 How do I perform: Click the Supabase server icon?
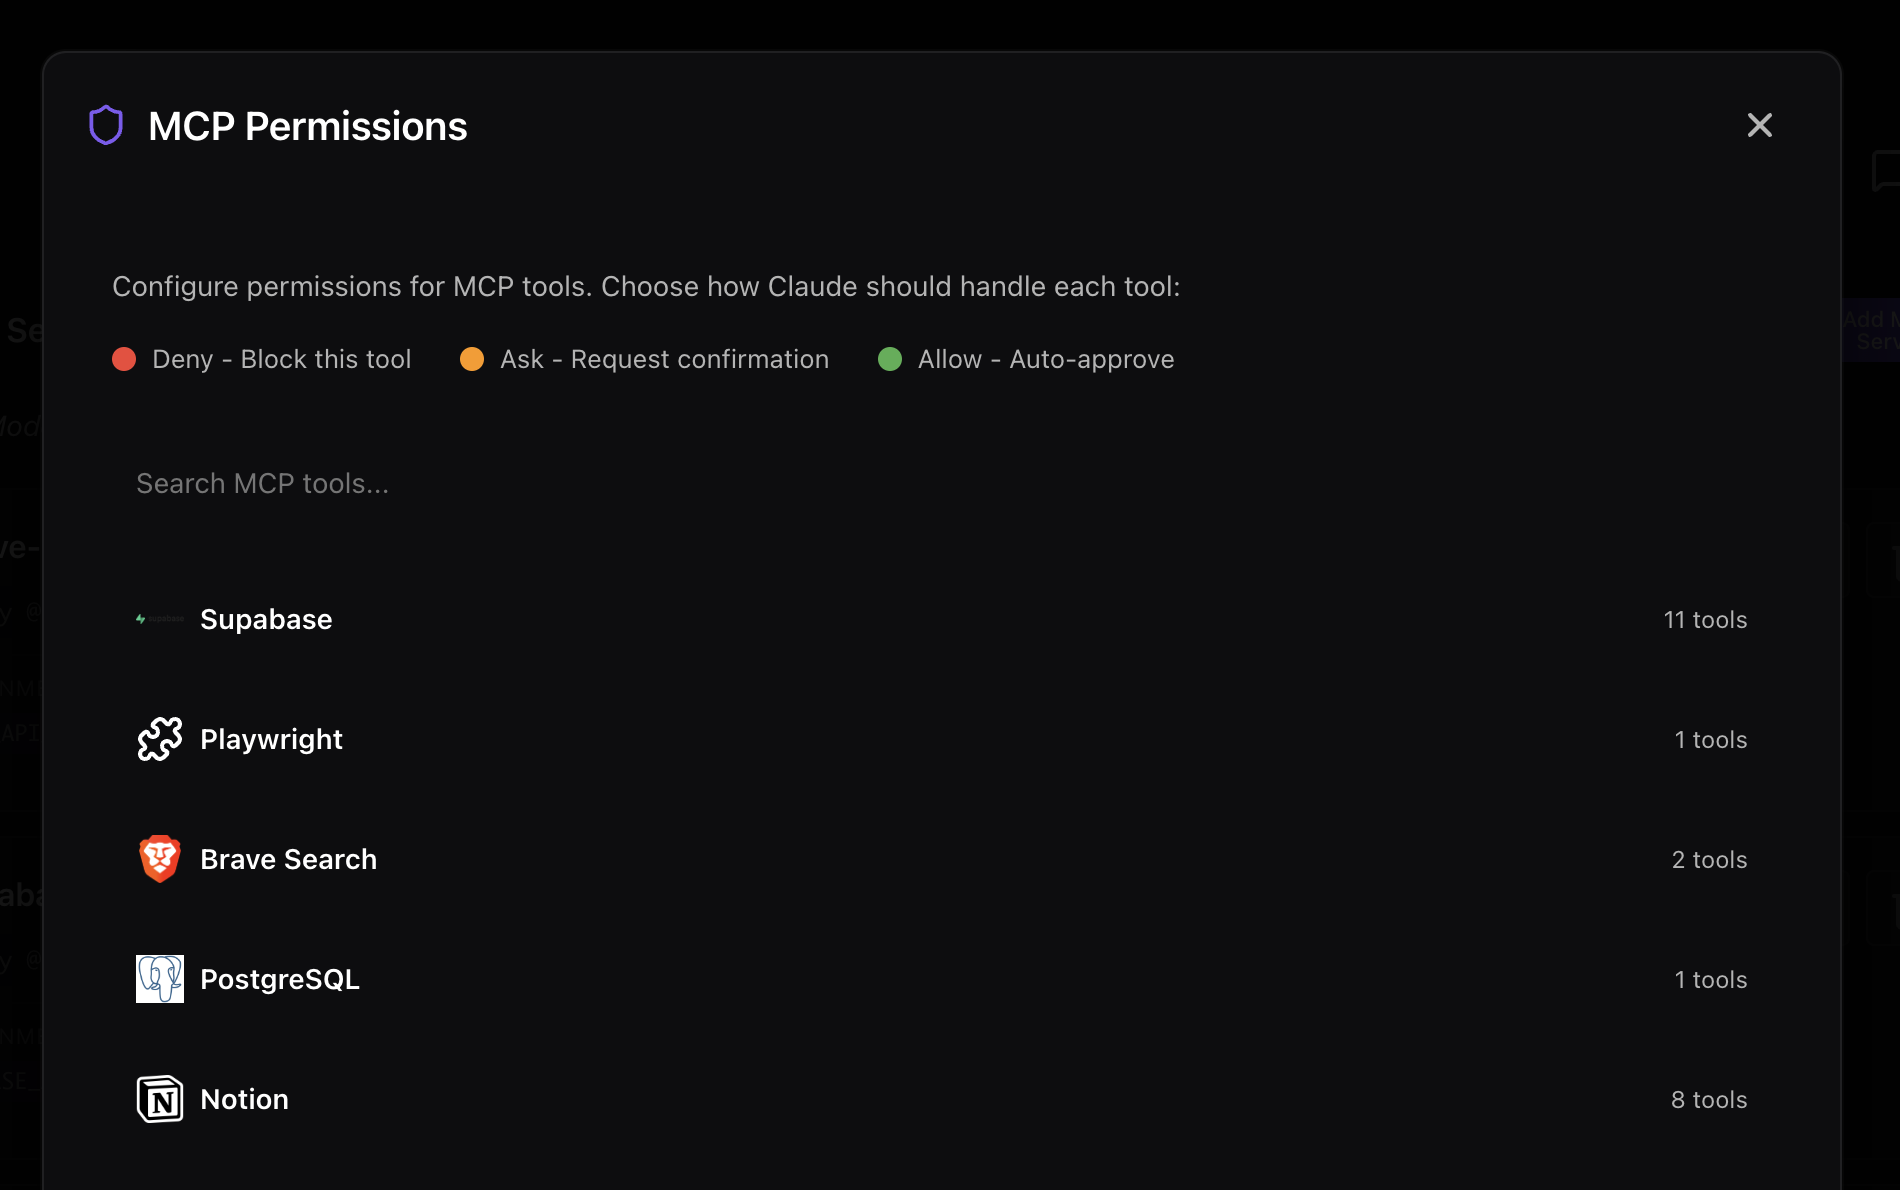[159, 619]
